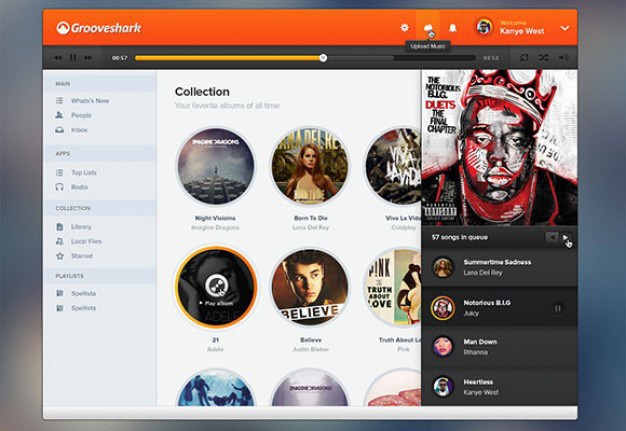Image resolution: width=626 pixels, height=431 pixels.
Task: Pause Juicy in the queue
Action: coord(558,308)
